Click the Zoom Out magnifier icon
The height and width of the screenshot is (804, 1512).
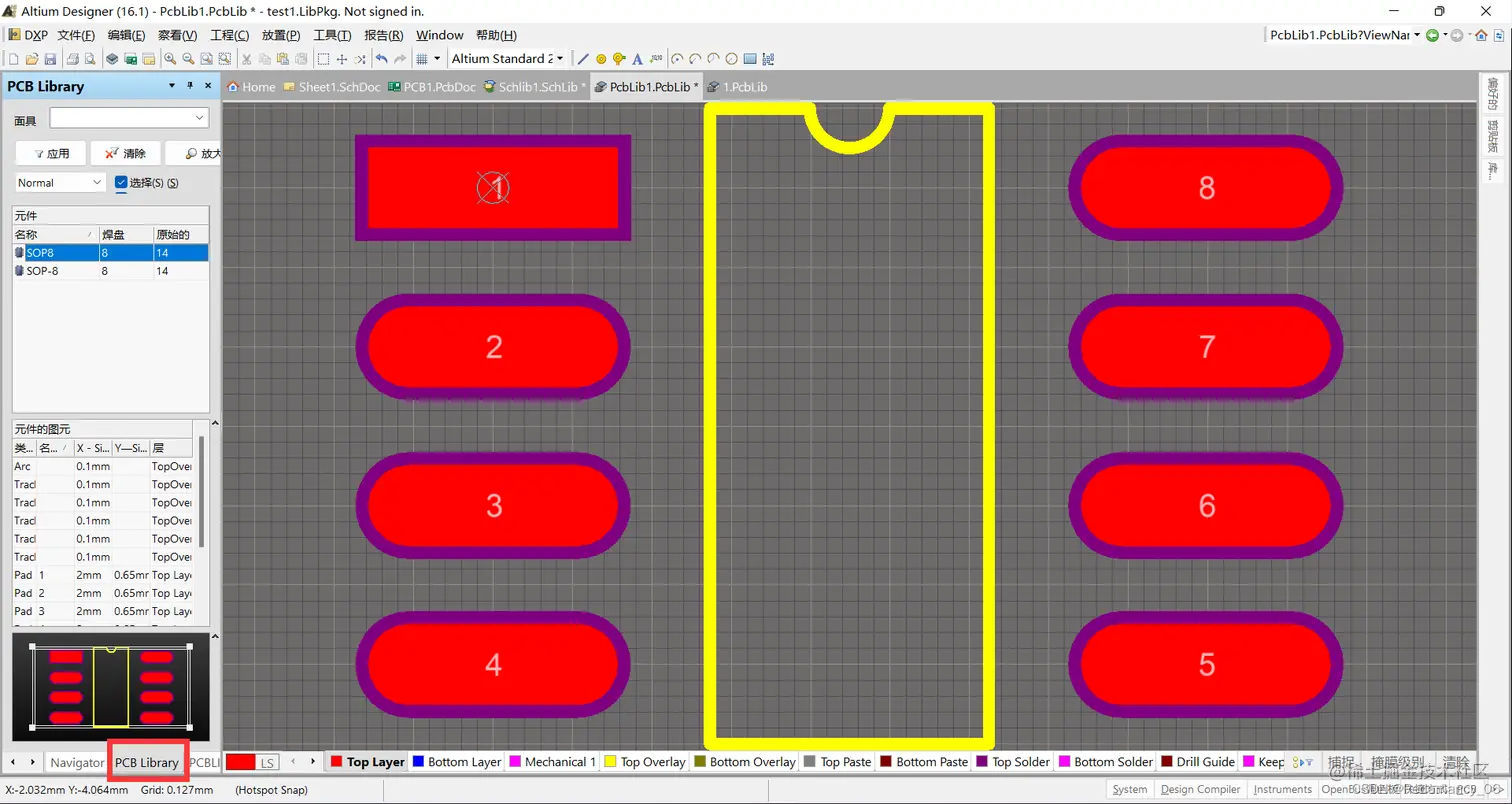(188, 59)
